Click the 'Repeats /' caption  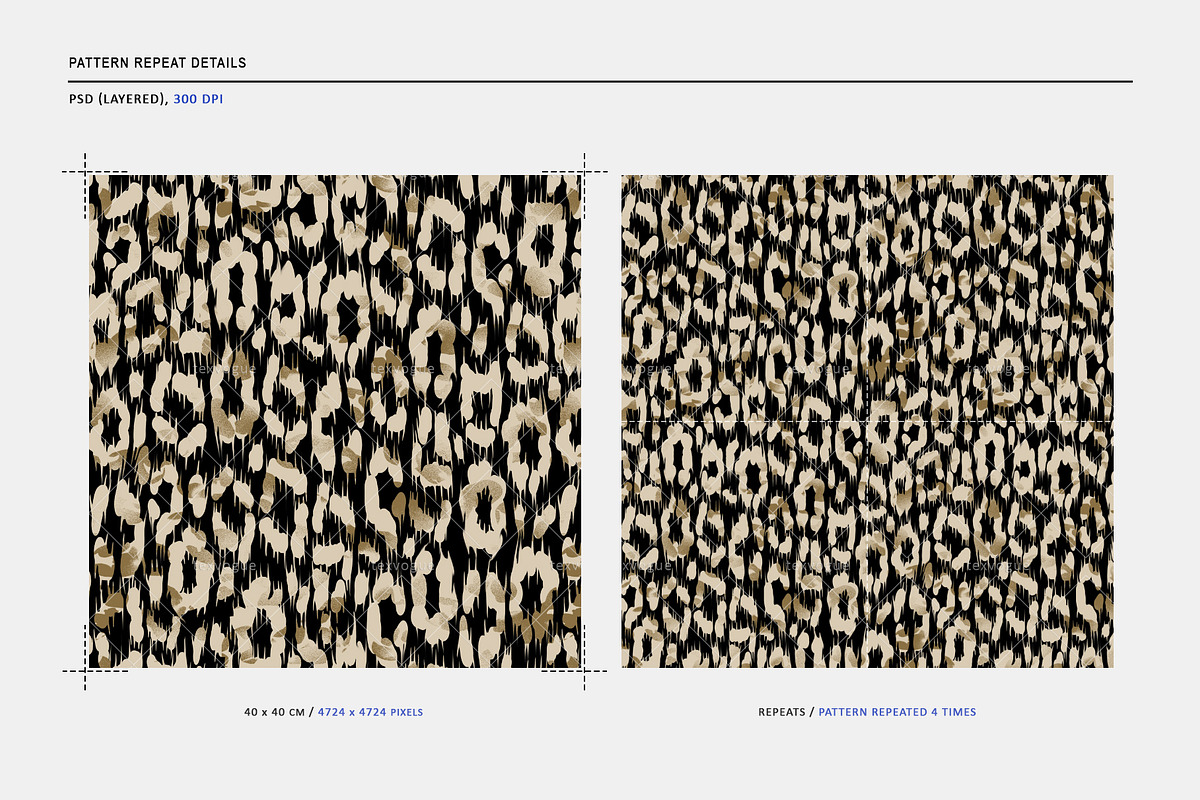(786, 712)
